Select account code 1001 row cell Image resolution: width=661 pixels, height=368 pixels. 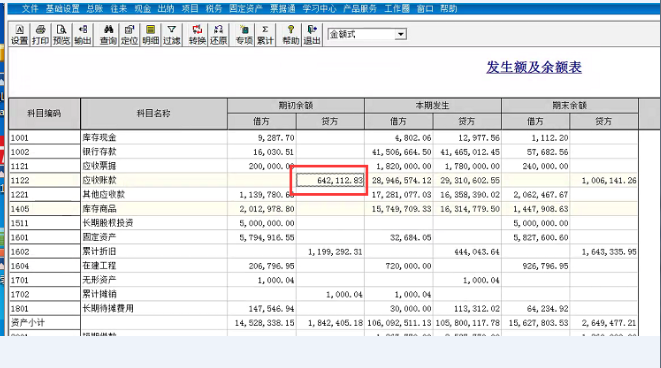click(x=44, y=137)
